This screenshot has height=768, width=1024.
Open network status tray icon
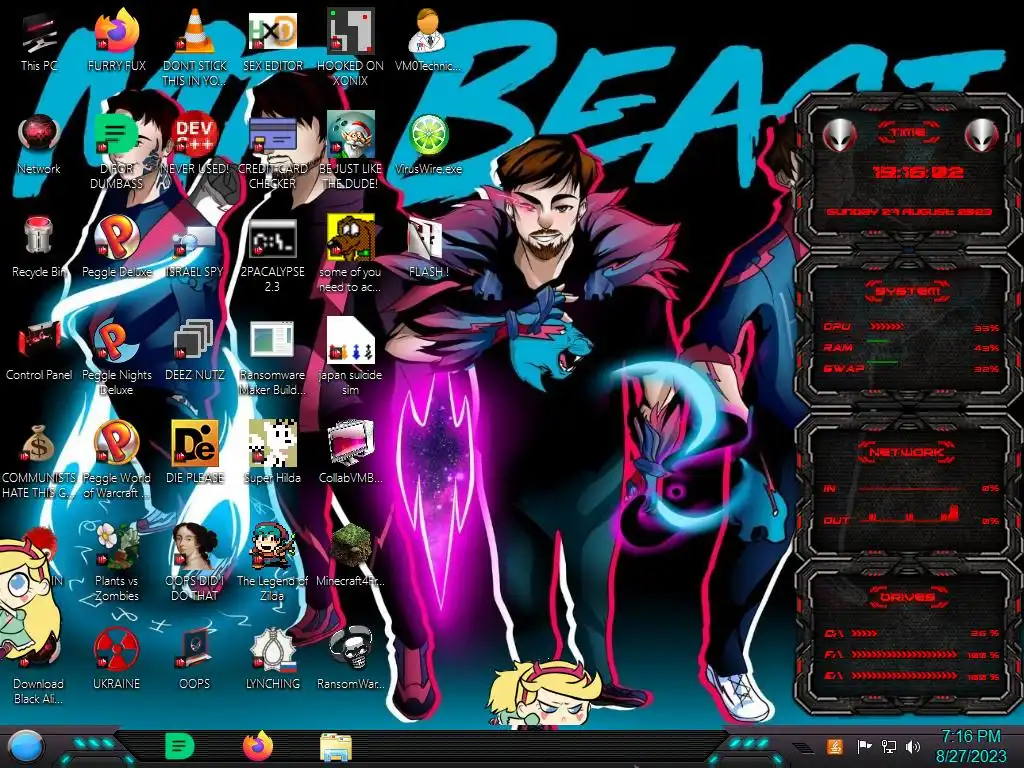tap(889, 746)
